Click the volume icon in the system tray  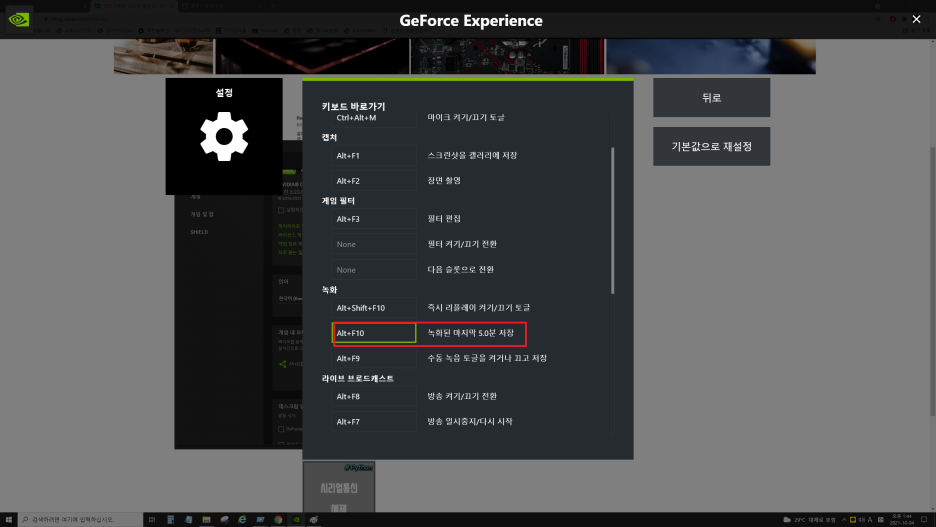(x=861, y=519)
